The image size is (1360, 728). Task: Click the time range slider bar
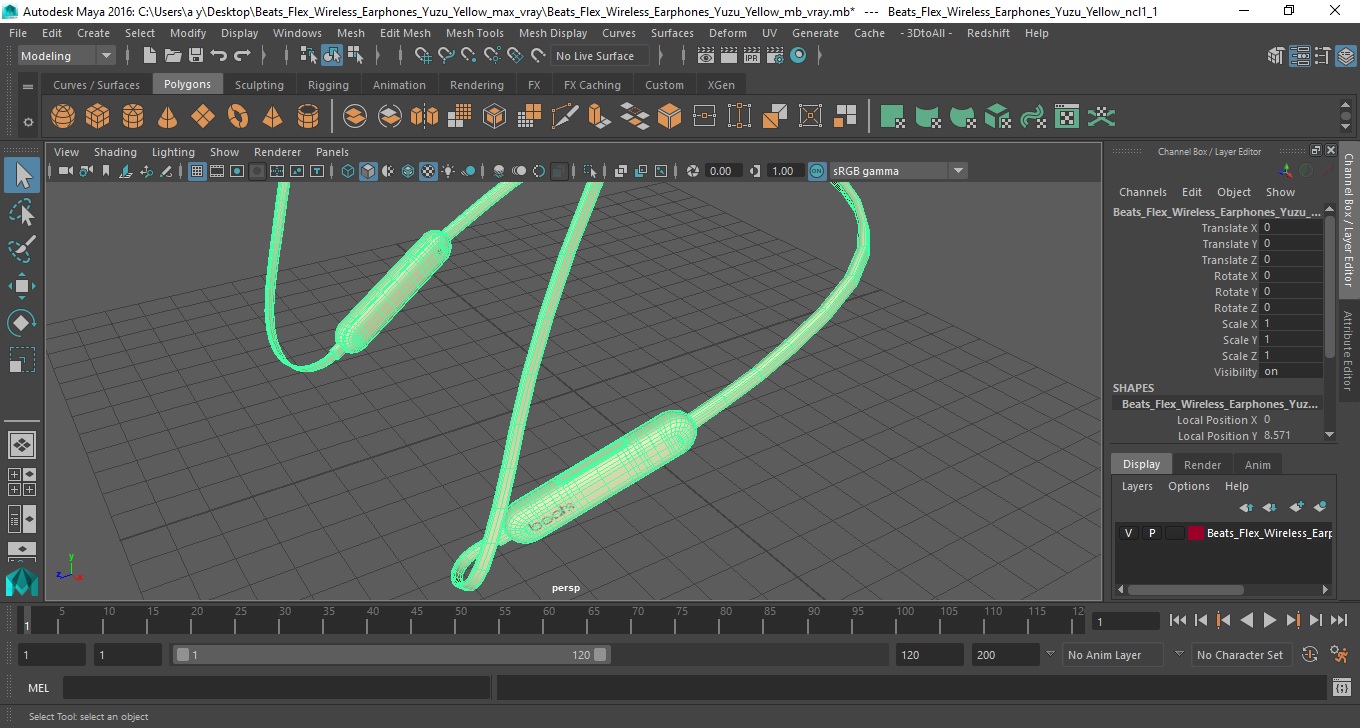pyautogui.click(x=391, y=655)
